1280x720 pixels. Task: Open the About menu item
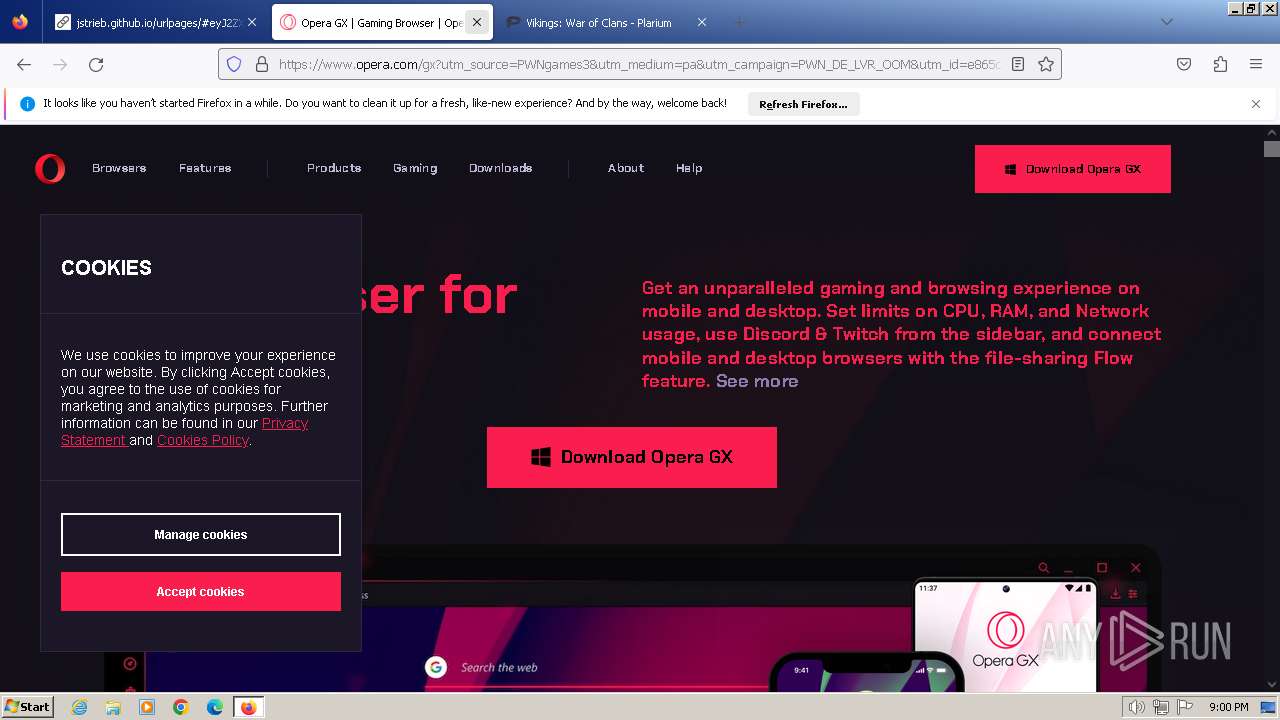(626, 168)
